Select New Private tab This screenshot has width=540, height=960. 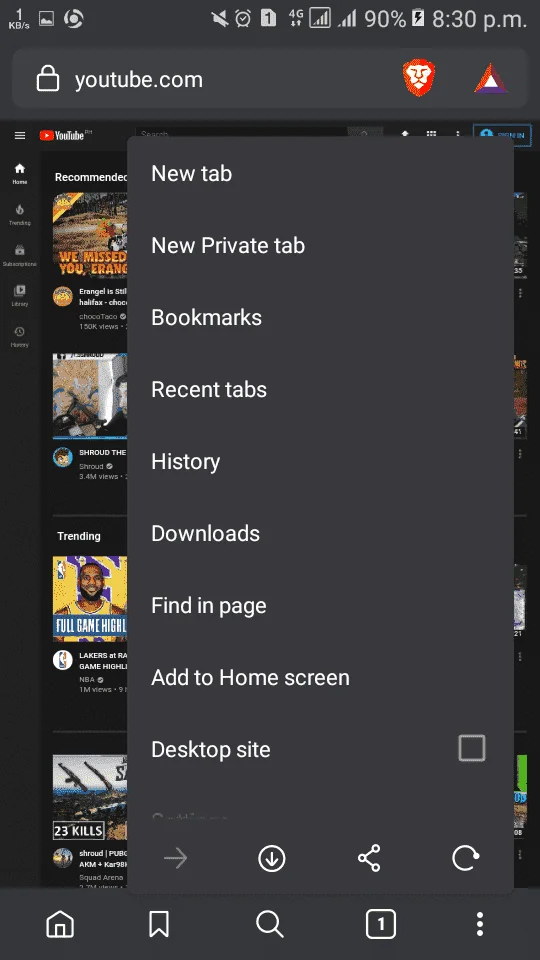click(x=320, y=246)
